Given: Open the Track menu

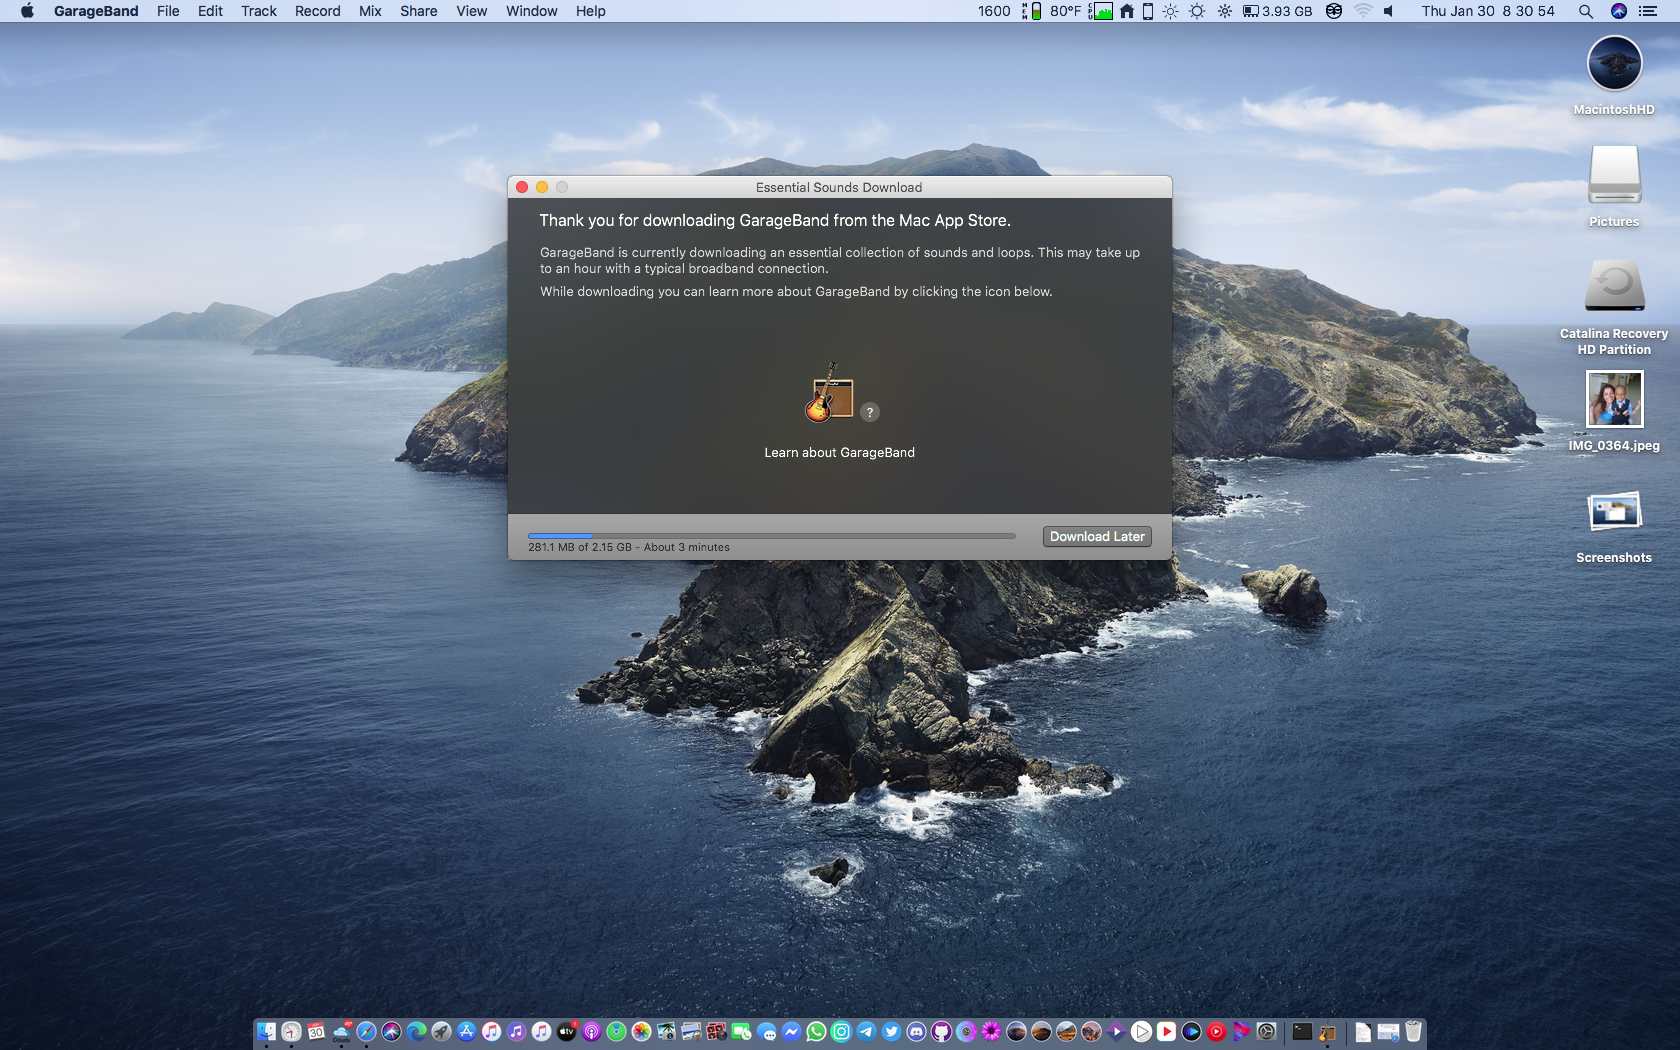Looking at the screenshot, I should [x=259, y=11].
